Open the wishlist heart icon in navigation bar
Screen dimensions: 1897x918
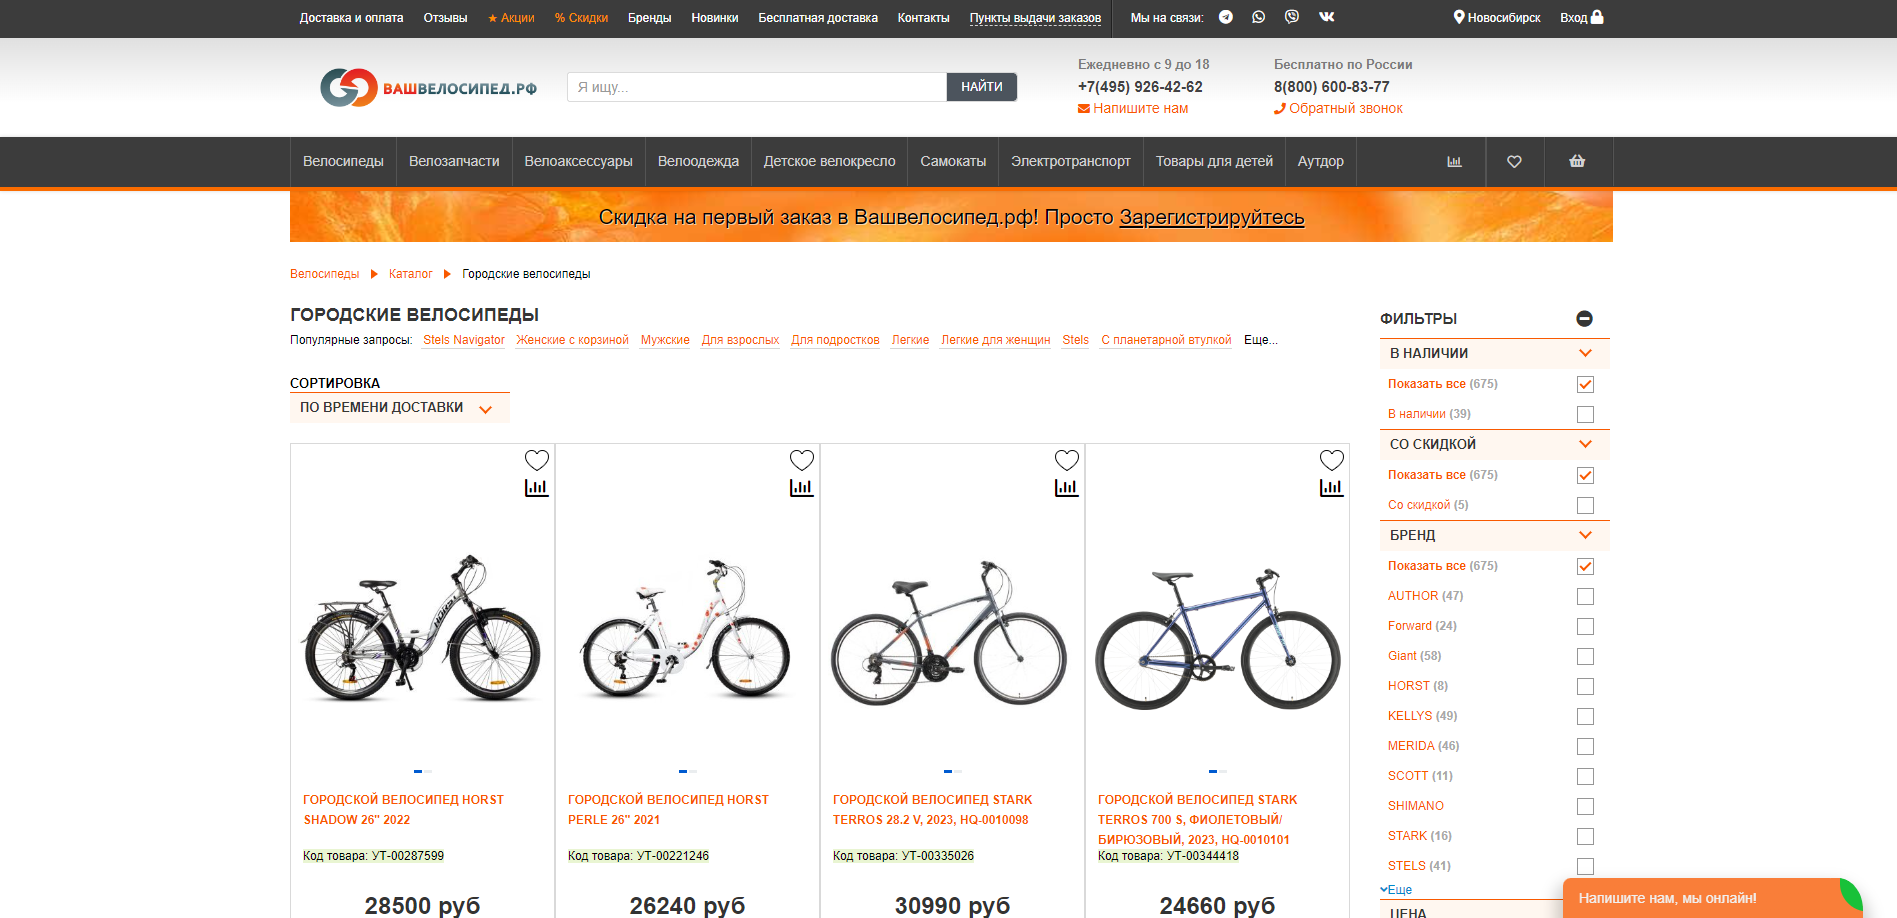pyautogui.click(x=1514, y=161)
